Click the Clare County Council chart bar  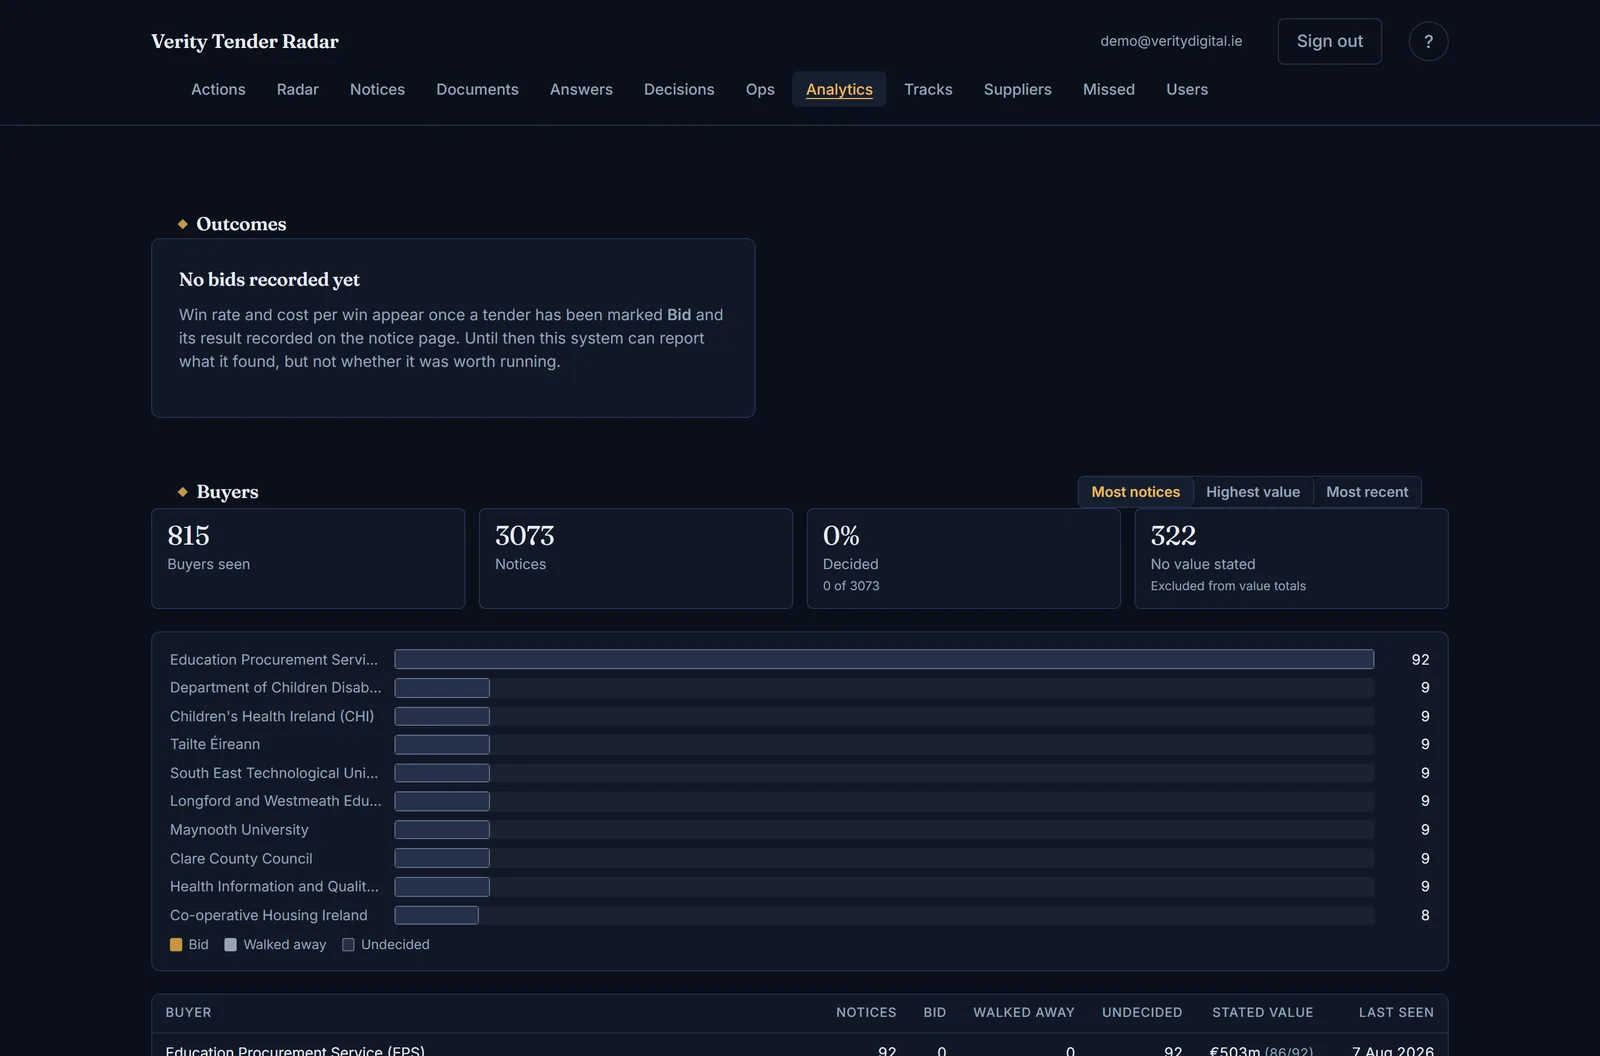click(442, 858)
